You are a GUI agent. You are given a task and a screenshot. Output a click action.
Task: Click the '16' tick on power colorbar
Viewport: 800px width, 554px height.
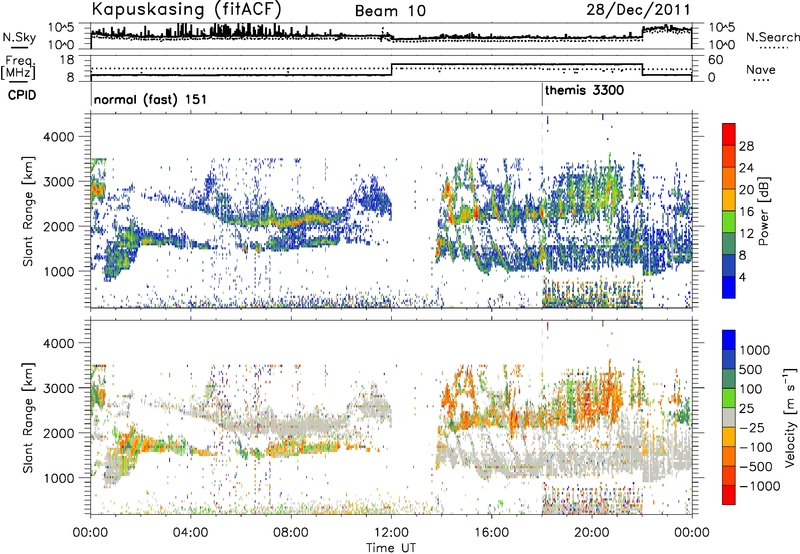click(746, 212)
